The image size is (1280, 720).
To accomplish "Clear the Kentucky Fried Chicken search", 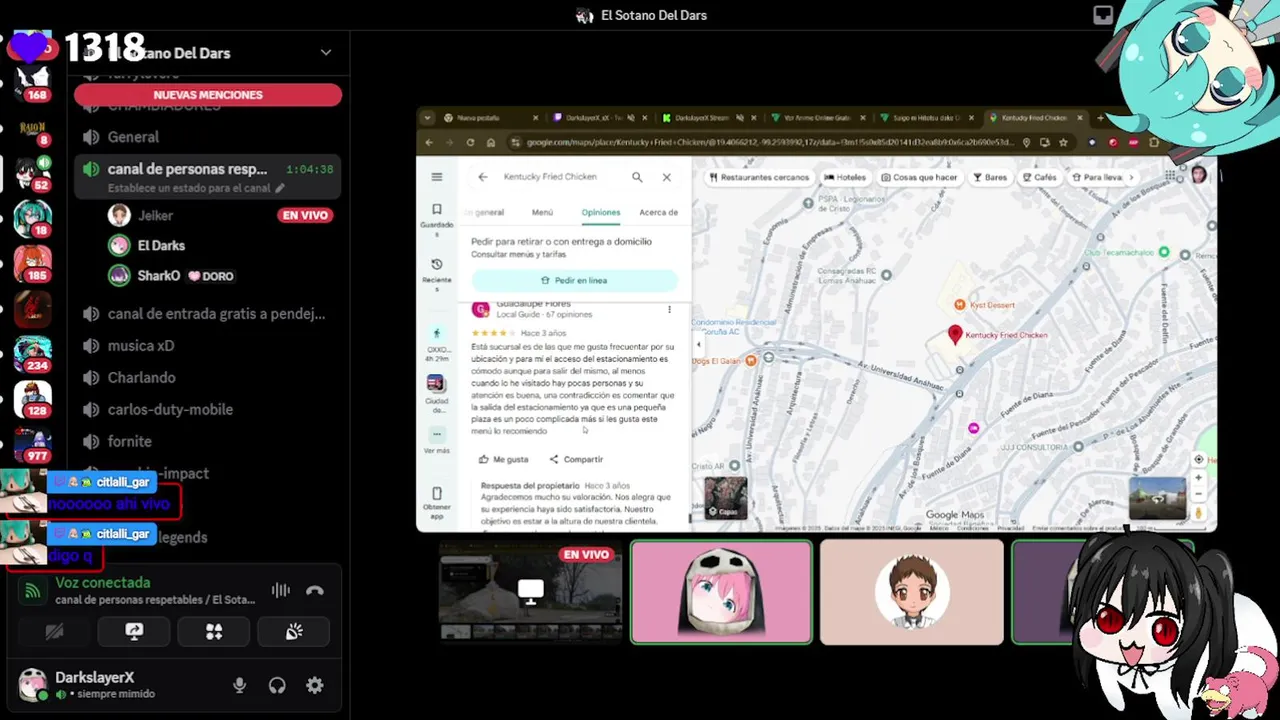I will tap(667, 177).
